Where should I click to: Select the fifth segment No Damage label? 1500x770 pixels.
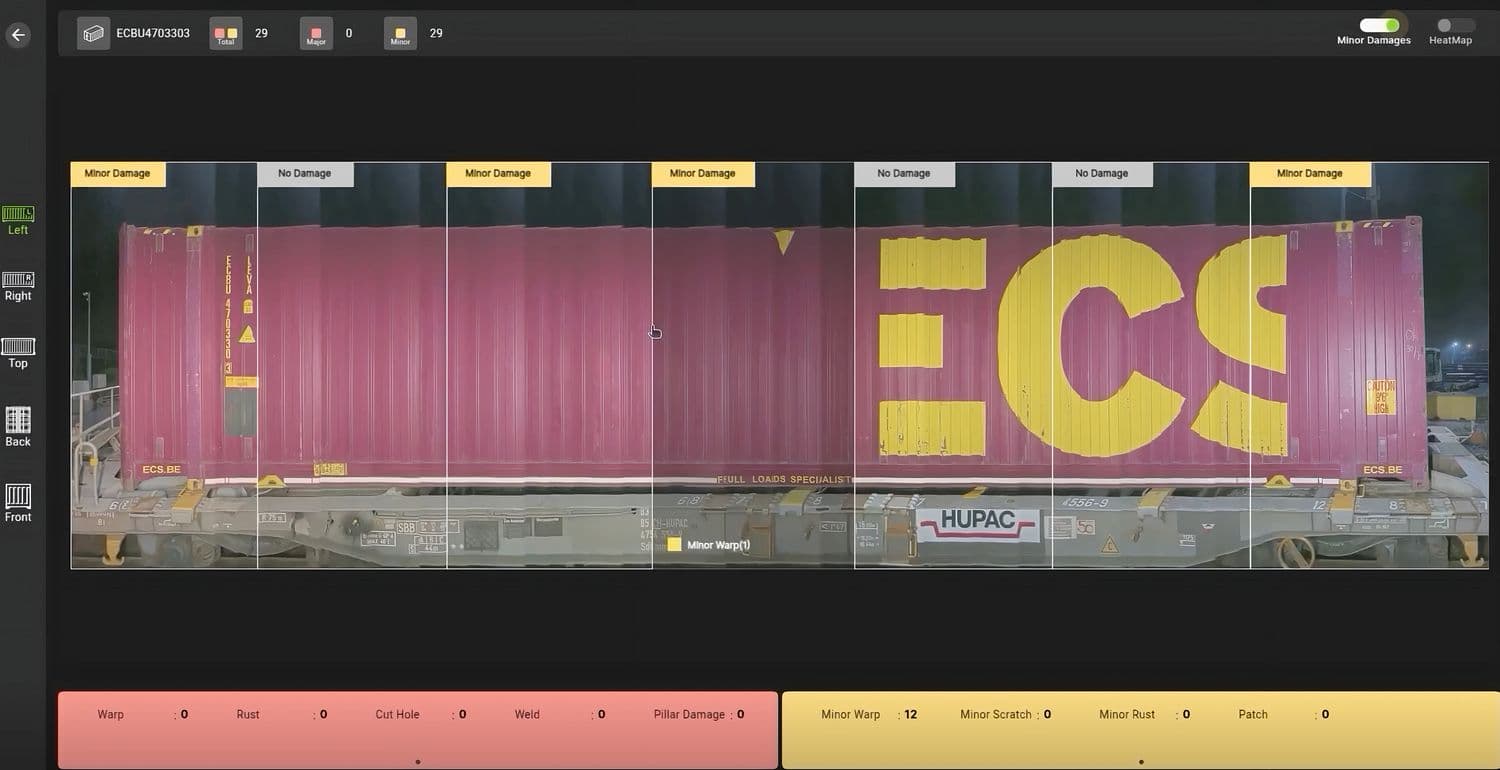tap(904, 174)
